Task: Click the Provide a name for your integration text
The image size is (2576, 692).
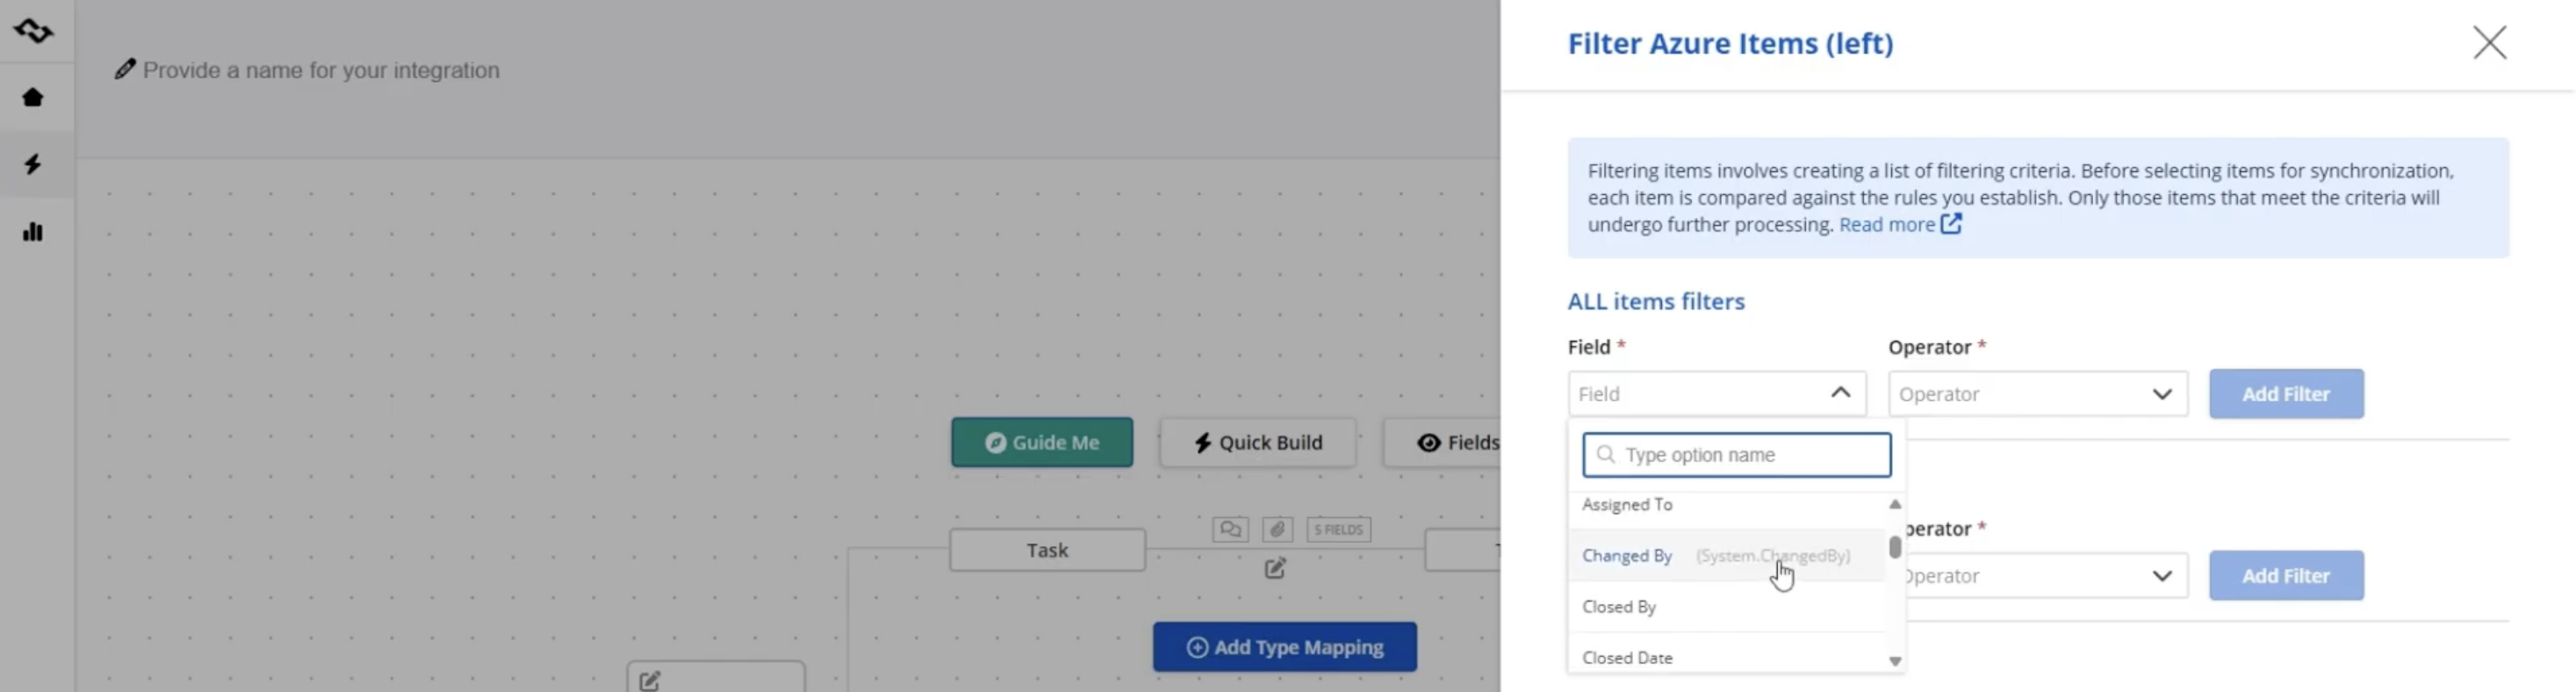Action: click(321, 70)
